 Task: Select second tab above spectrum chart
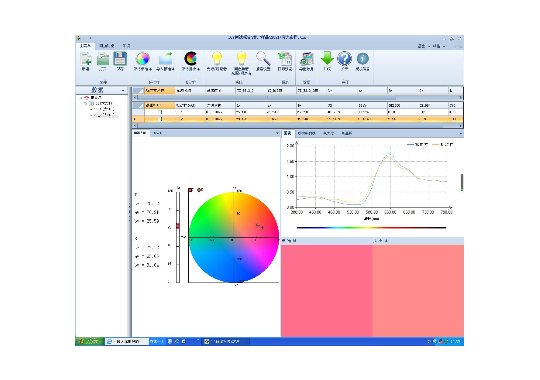click(306, 133)
